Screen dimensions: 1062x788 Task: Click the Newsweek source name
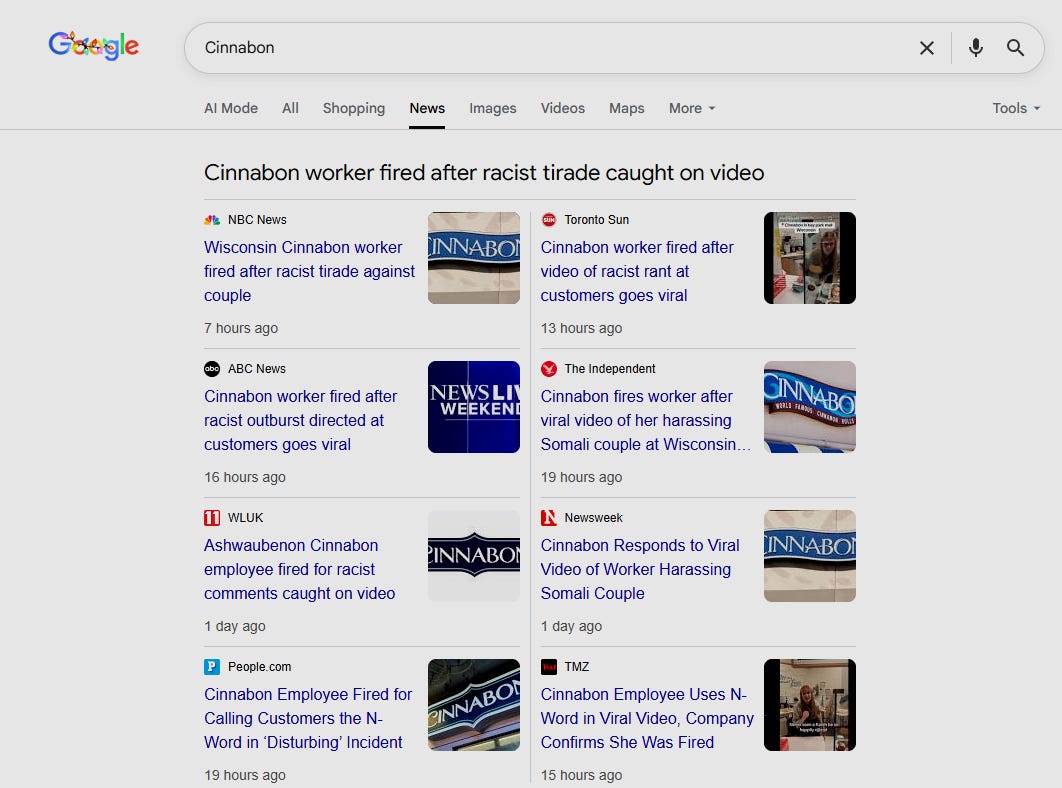(593, 518)
